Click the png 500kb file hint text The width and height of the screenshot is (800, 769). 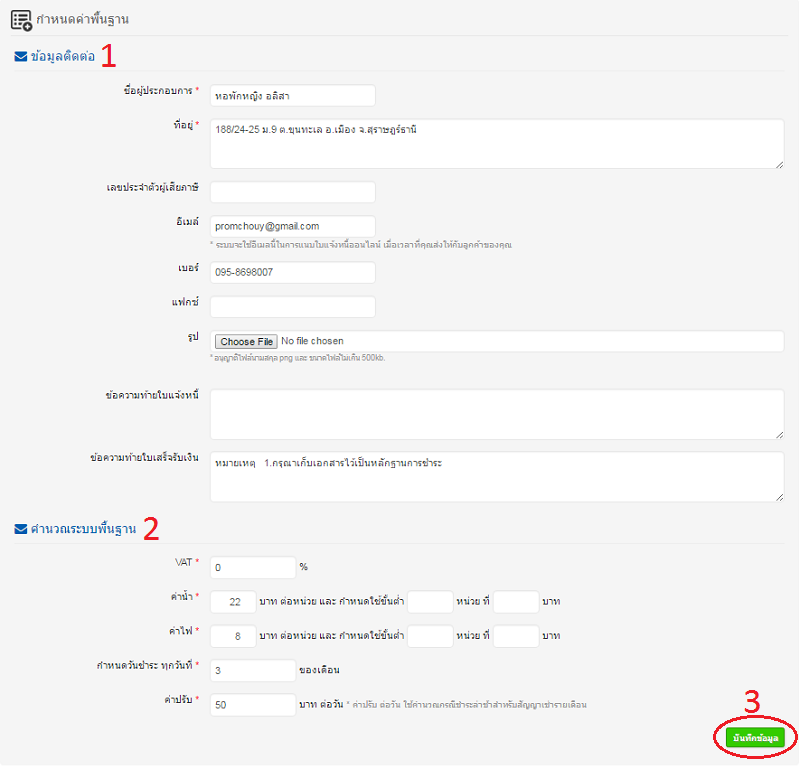tap(297, 358)
